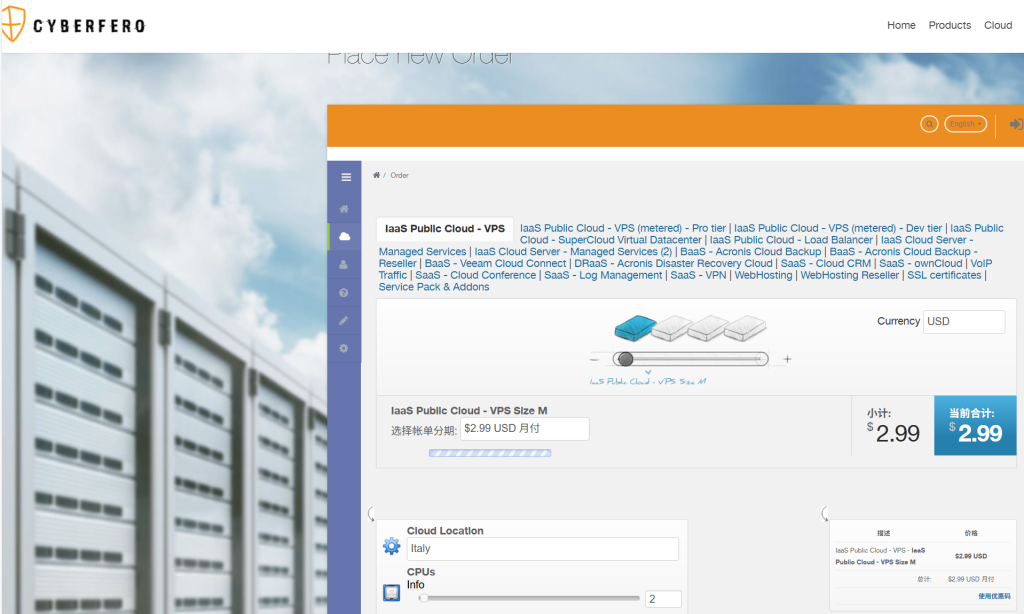Click the Cyberfero shield logo
Image resolution: width=1024 pixels, height=614 pixels.
[x=13, y=24]
